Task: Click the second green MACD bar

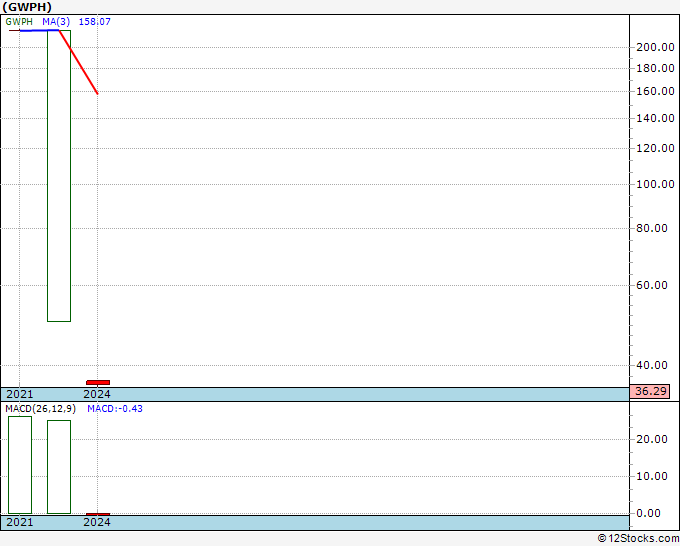Action: pos(59,467)
